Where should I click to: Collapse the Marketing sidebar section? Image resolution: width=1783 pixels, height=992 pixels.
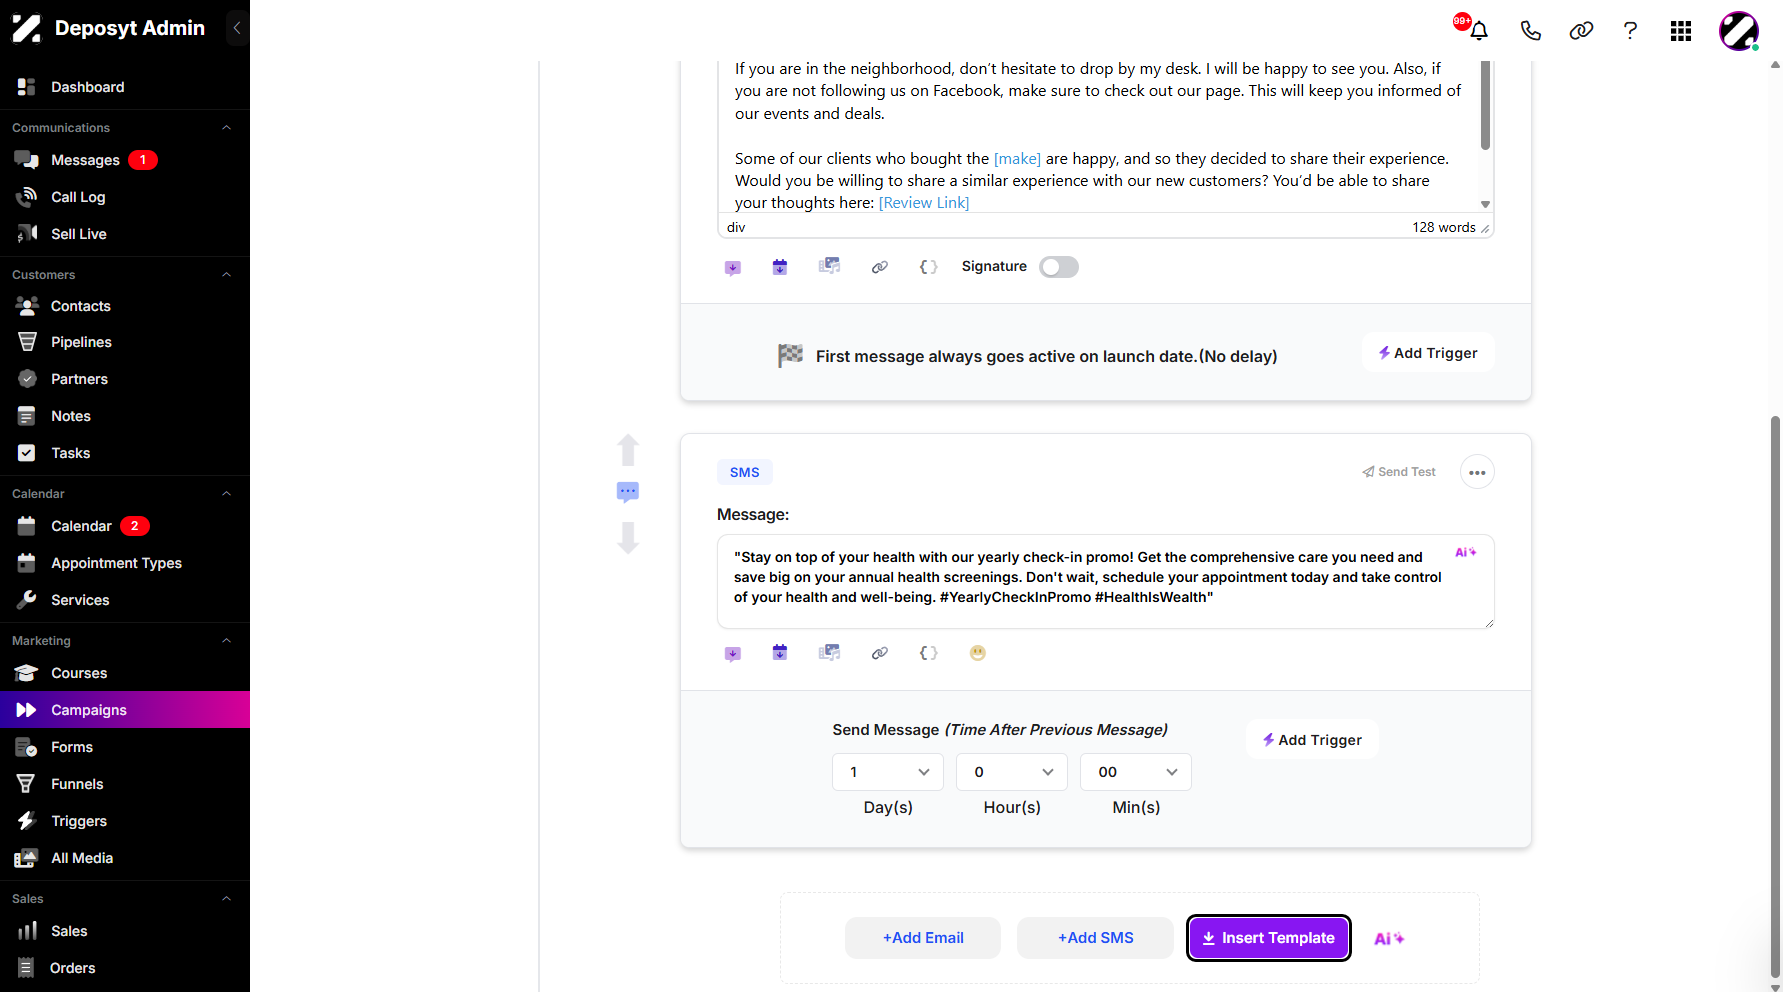[x=226, y=641]
